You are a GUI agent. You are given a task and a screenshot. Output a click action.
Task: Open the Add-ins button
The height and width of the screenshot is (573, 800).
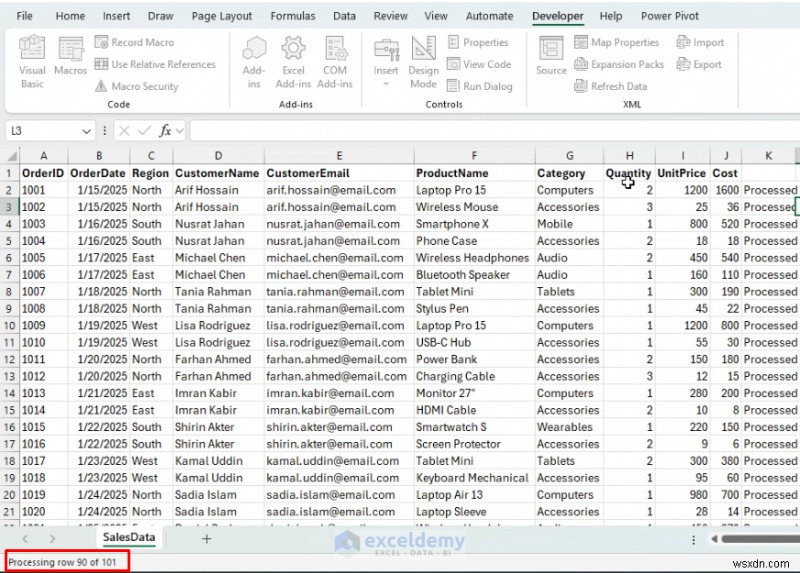[254, 61]
